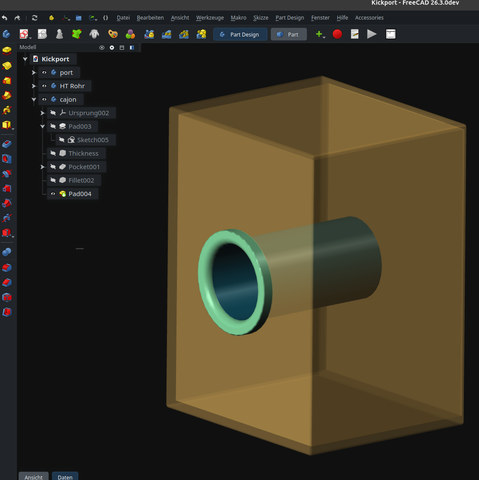The height and width of the screenshot is (480, 479).
Task: Click the red Record Macro button
Action: 337,34
